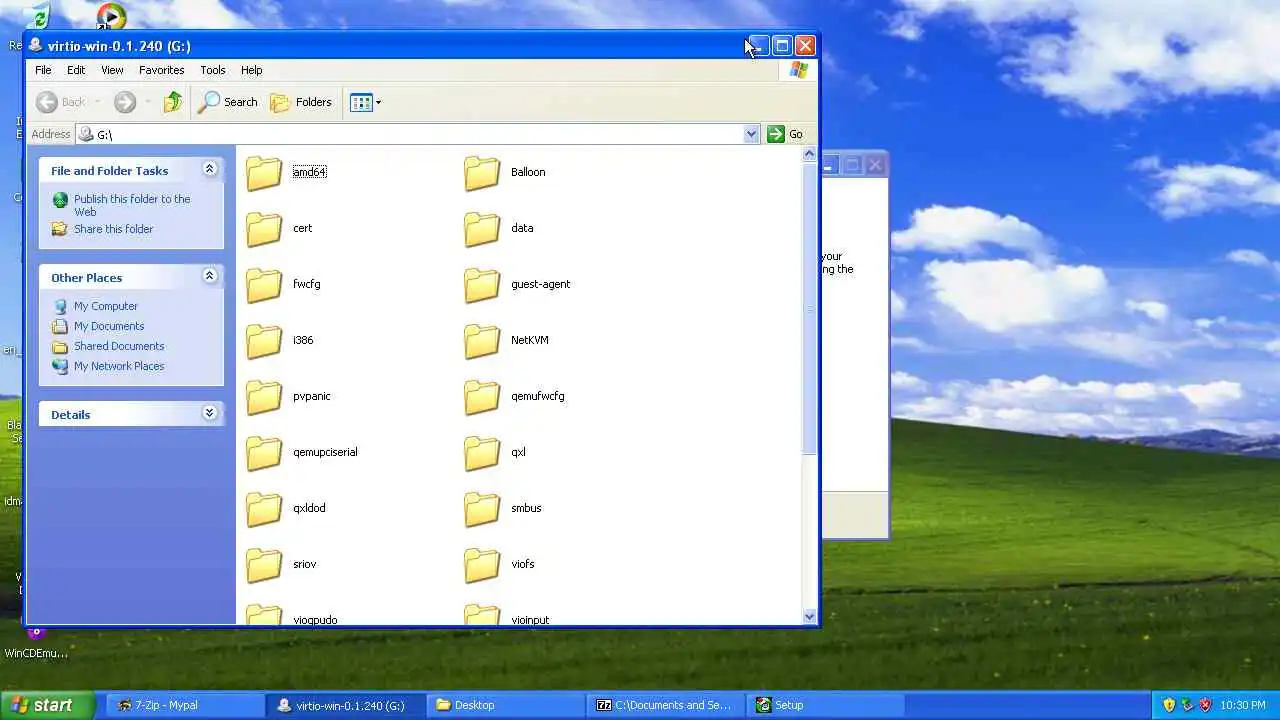Select the NetKVM folder icon

482,340
